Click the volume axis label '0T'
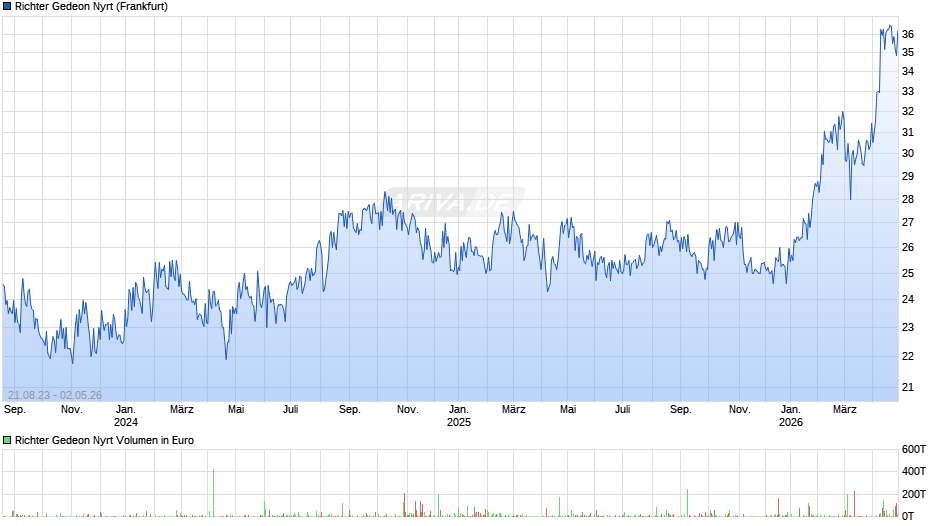This screenshot has height=526, width=940. [x=908, y=516]
